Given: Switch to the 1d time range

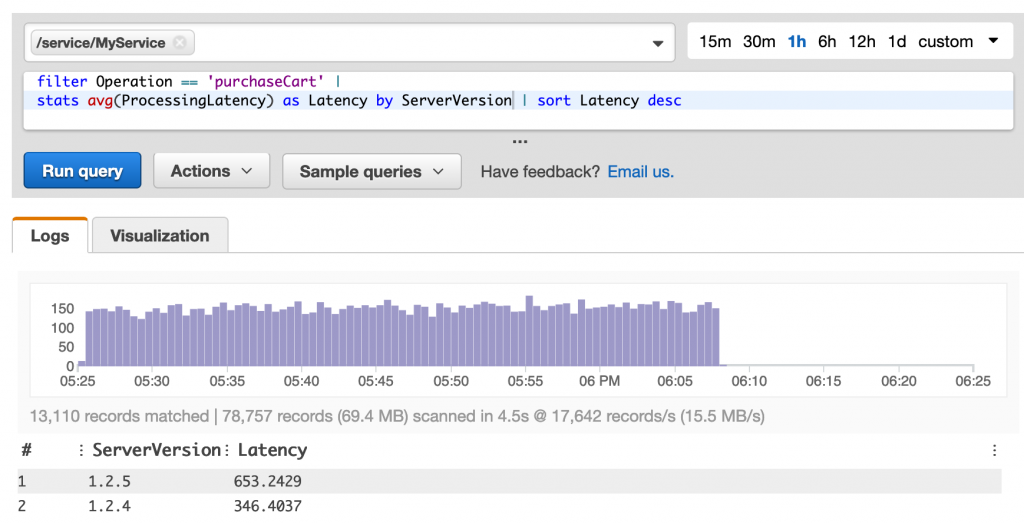Looking at the screenshot, I should click(x=897, y=42).
